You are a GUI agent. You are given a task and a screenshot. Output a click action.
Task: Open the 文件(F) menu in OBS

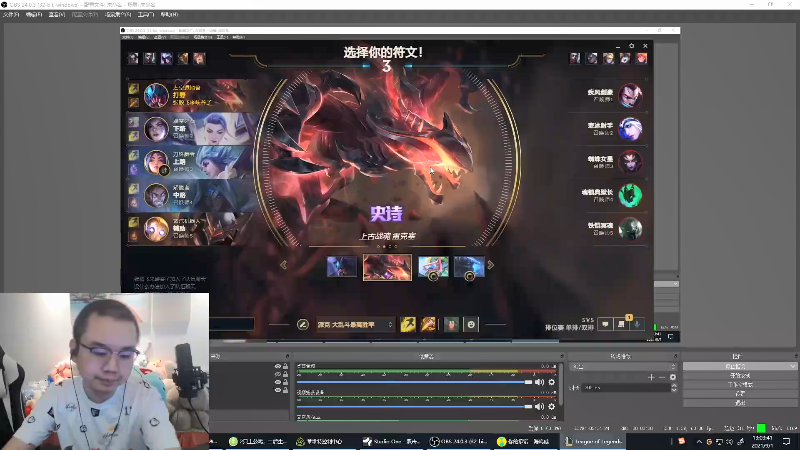(x=11, y=15)
